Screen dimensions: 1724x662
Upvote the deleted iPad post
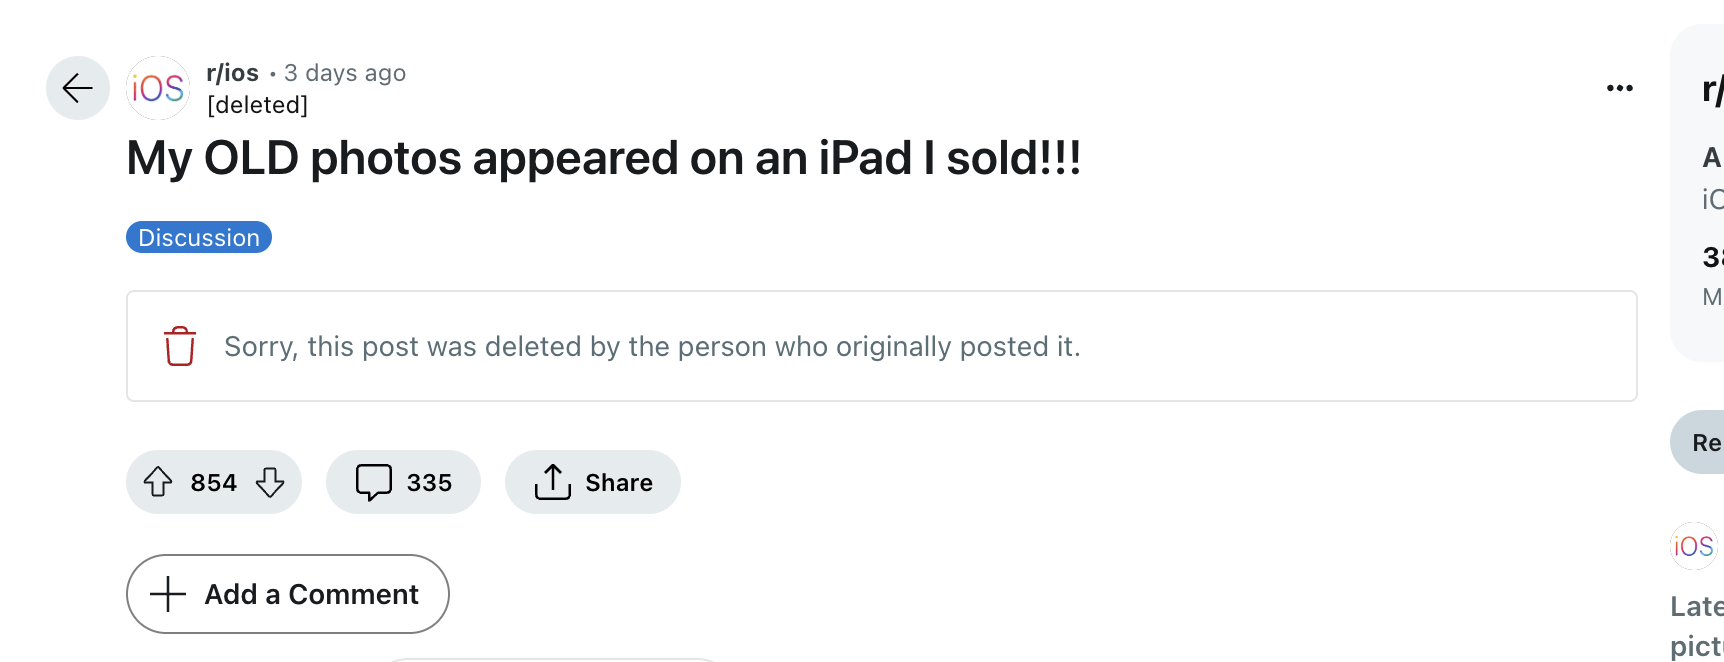[x=158, y=482]
